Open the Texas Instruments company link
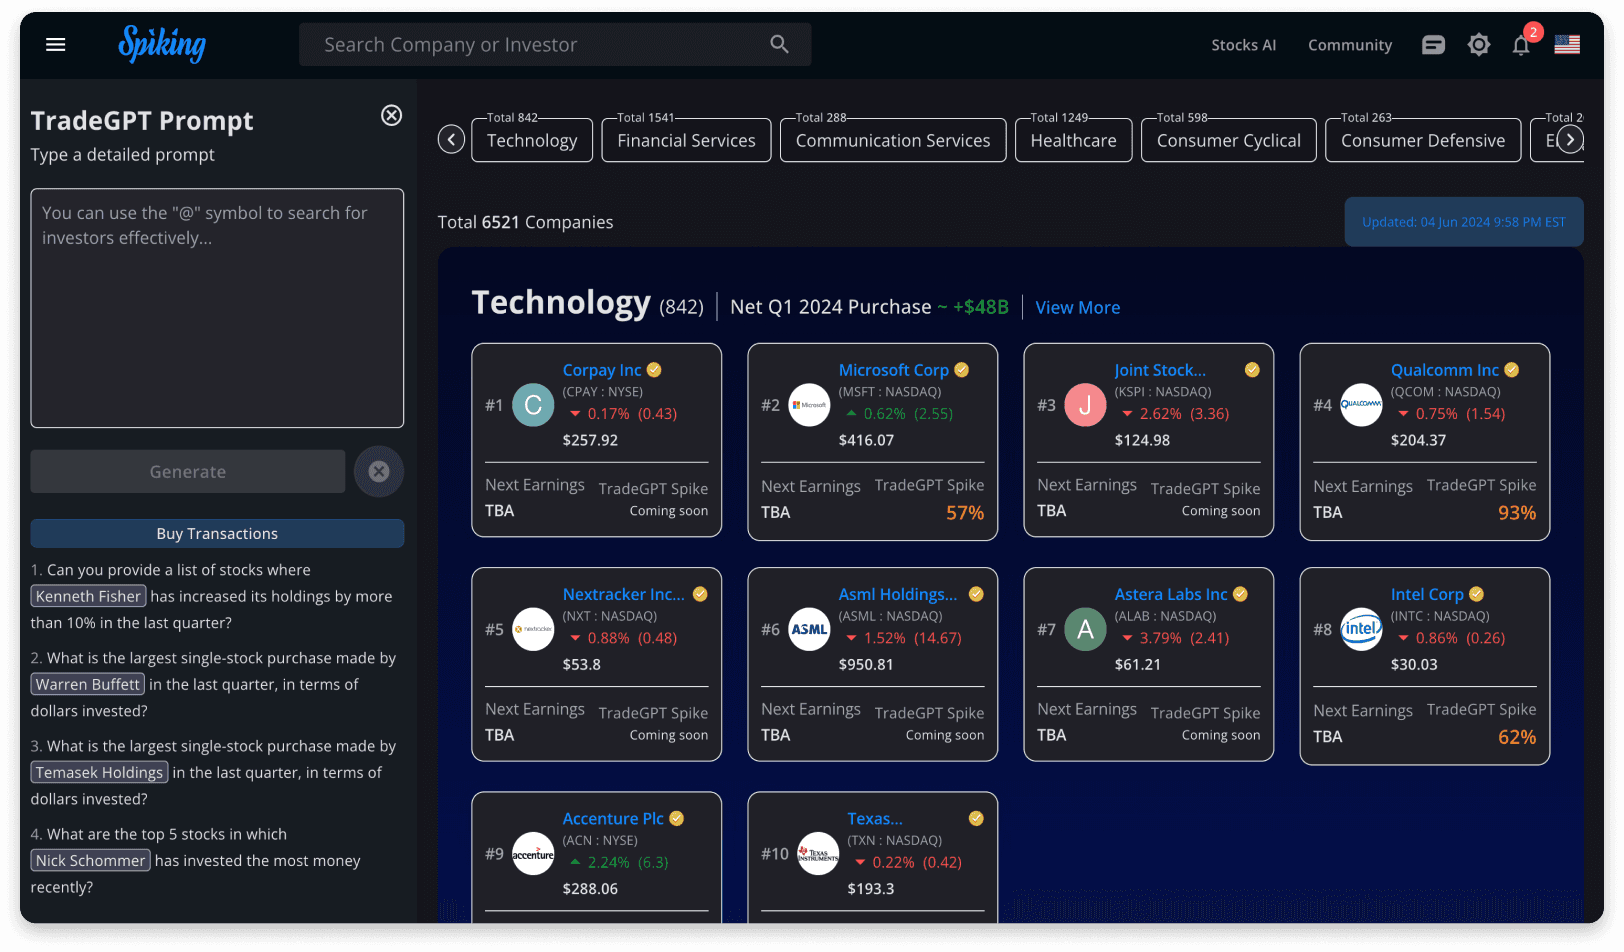 pyautogui.click(x=875, y=818)
